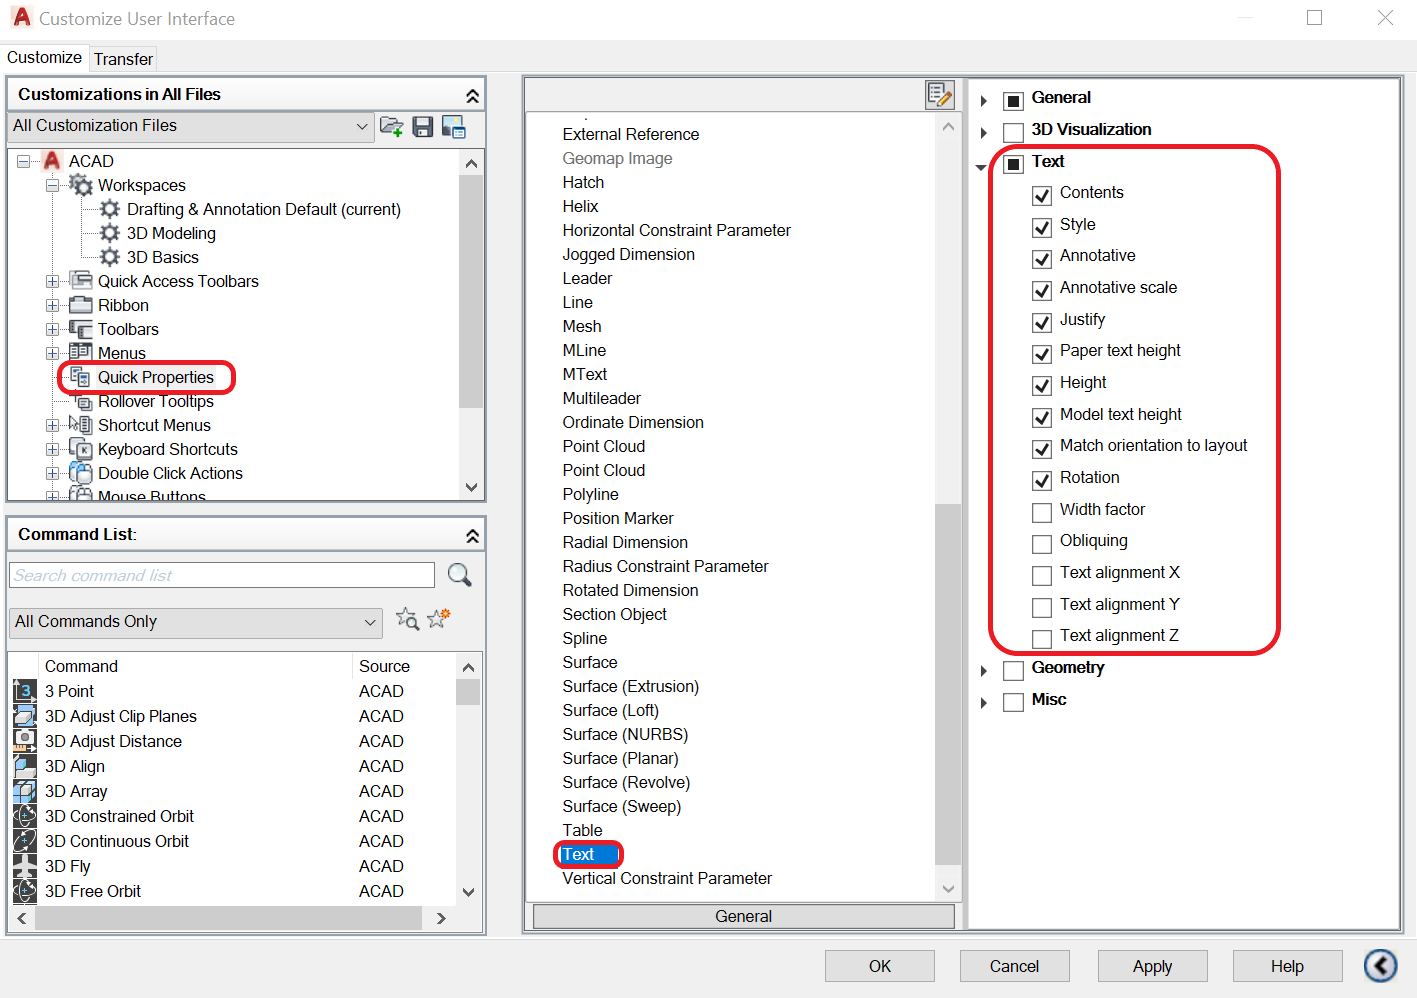
Task: Expand the Geometry category
Action: pyautogui.click(x=983, y=671)
